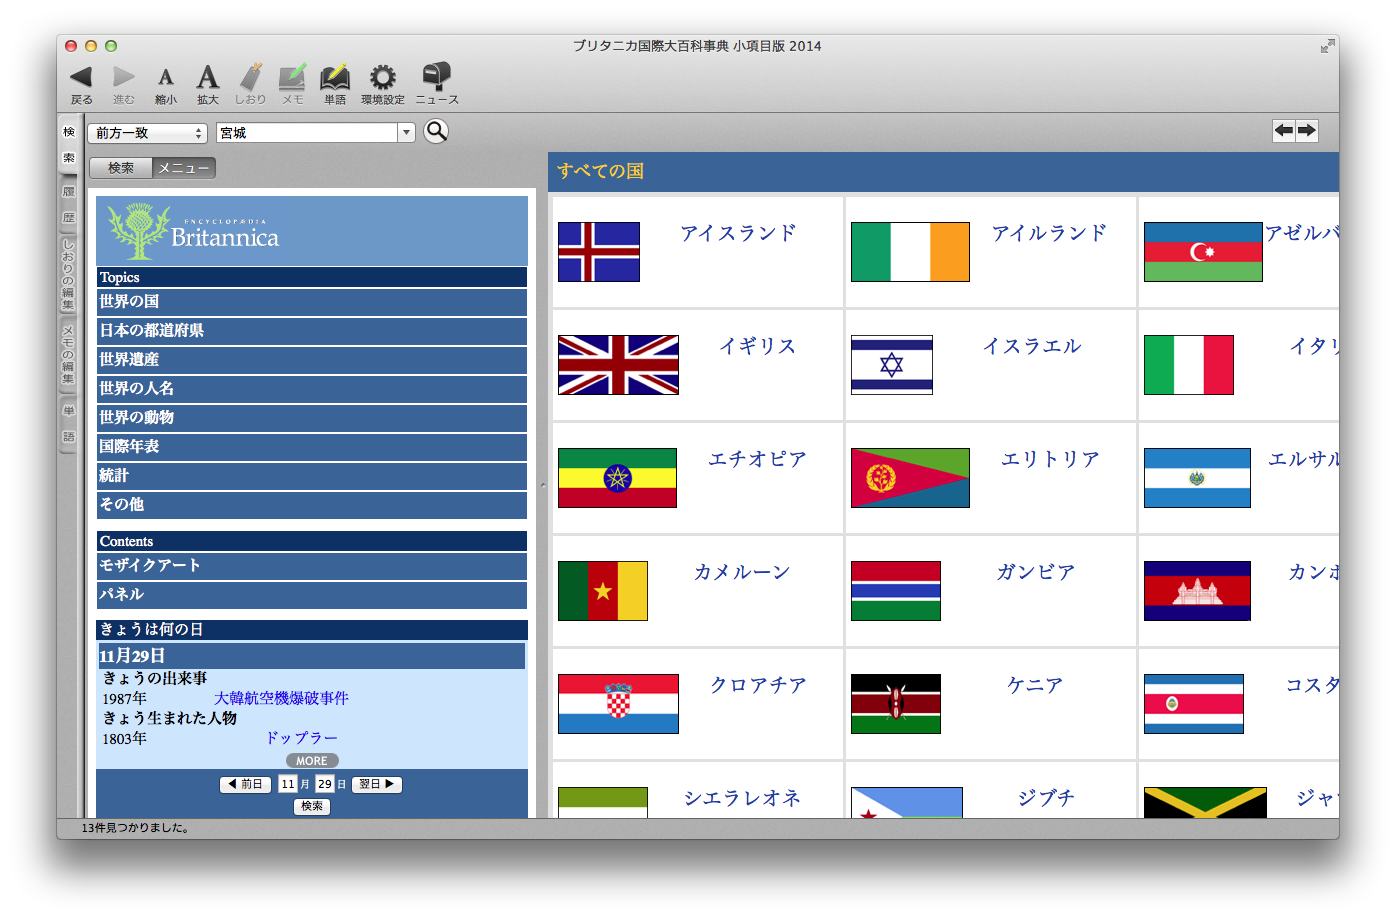Open the 履歴 vertical side tab
Image resolution: width=1396 pixels, height=918 pixels.
pyautogui.click(x=69, y=204)
